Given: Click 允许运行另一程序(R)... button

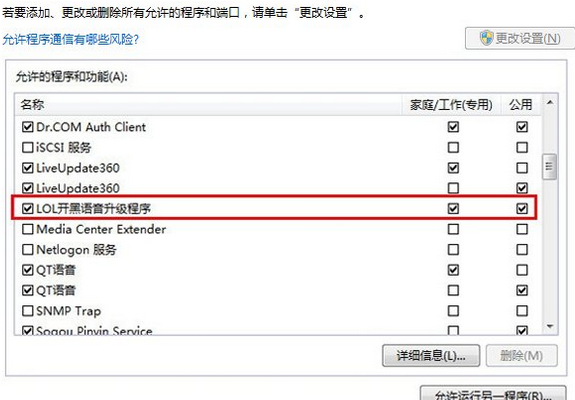Looking at the screenshot, I should coord(493,393).
